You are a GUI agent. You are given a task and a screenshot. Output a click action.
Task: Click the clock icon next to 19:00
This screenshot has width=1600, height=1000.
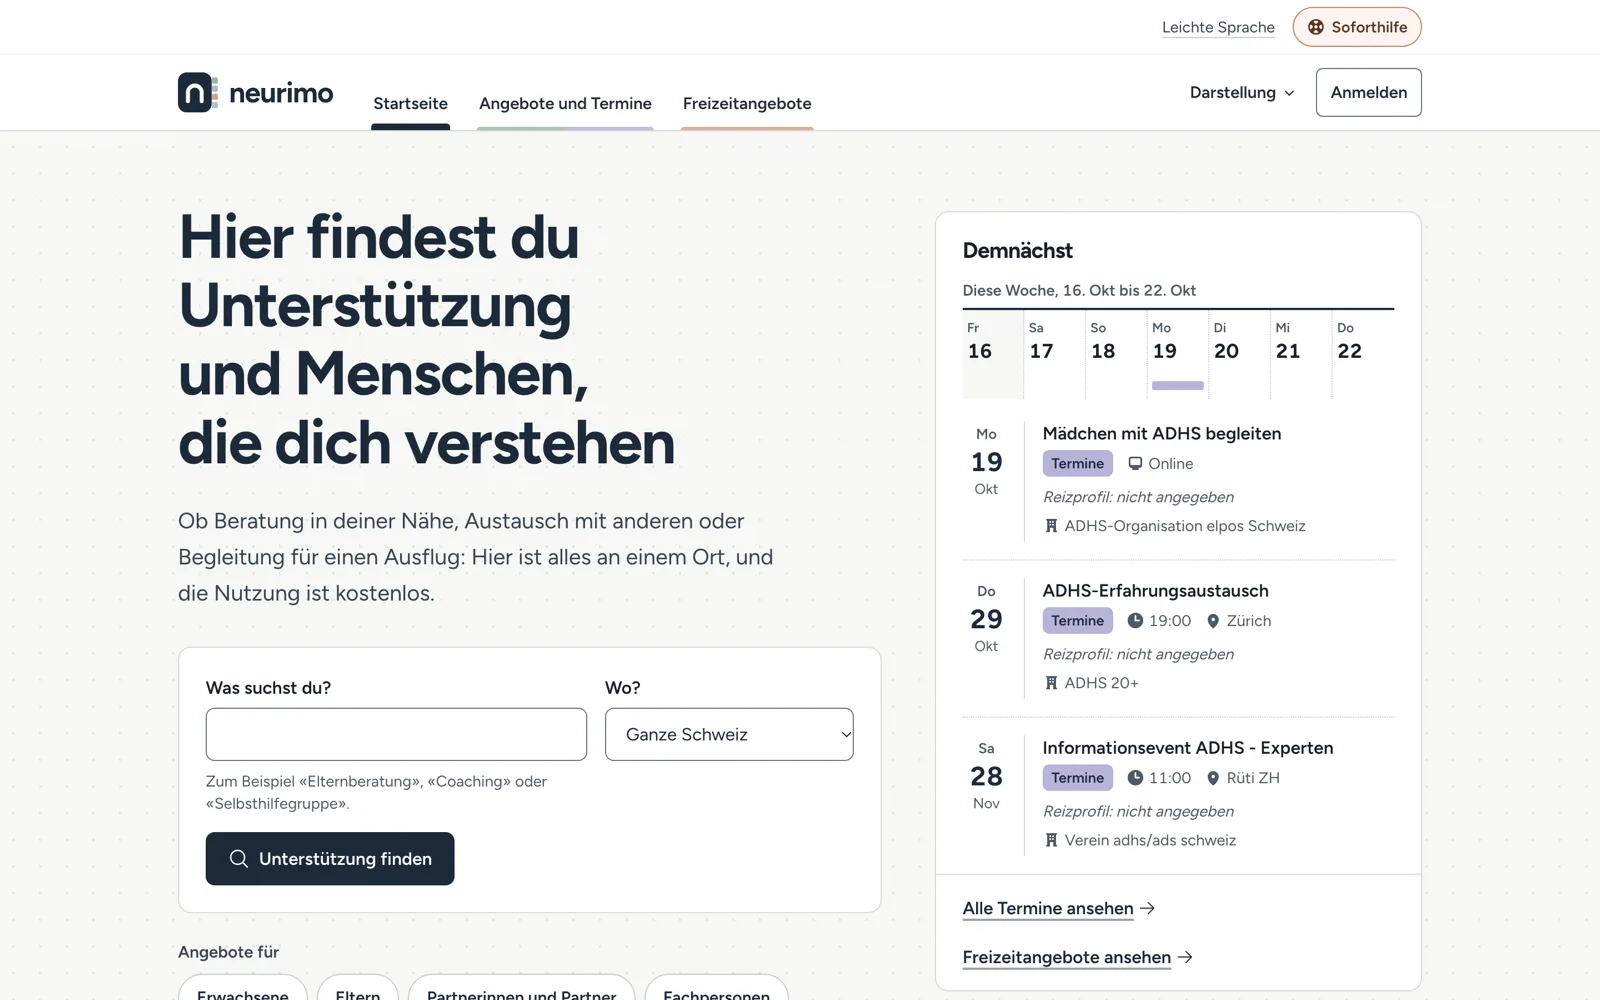1135,621
